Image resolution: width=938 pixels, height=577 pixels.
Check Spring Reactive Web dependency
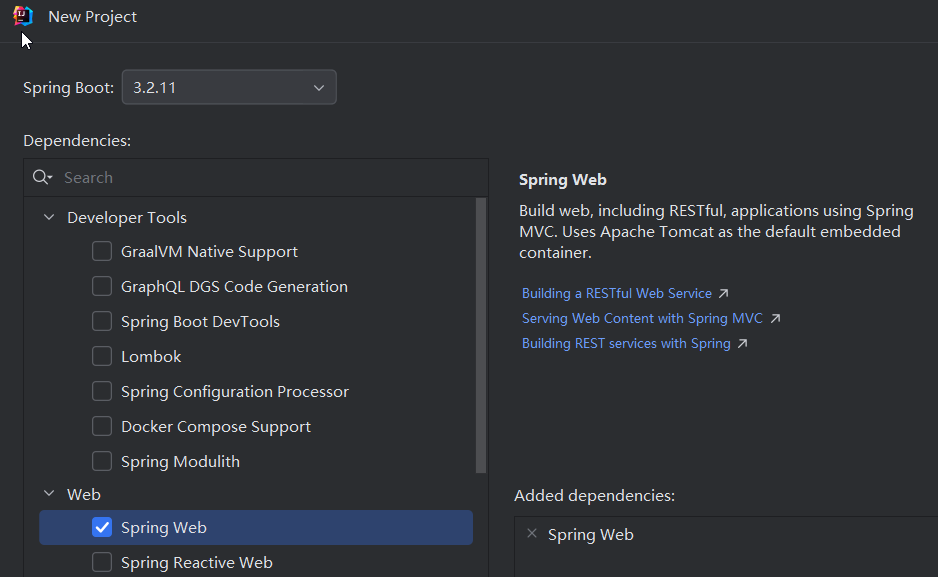tap(102, 562)
